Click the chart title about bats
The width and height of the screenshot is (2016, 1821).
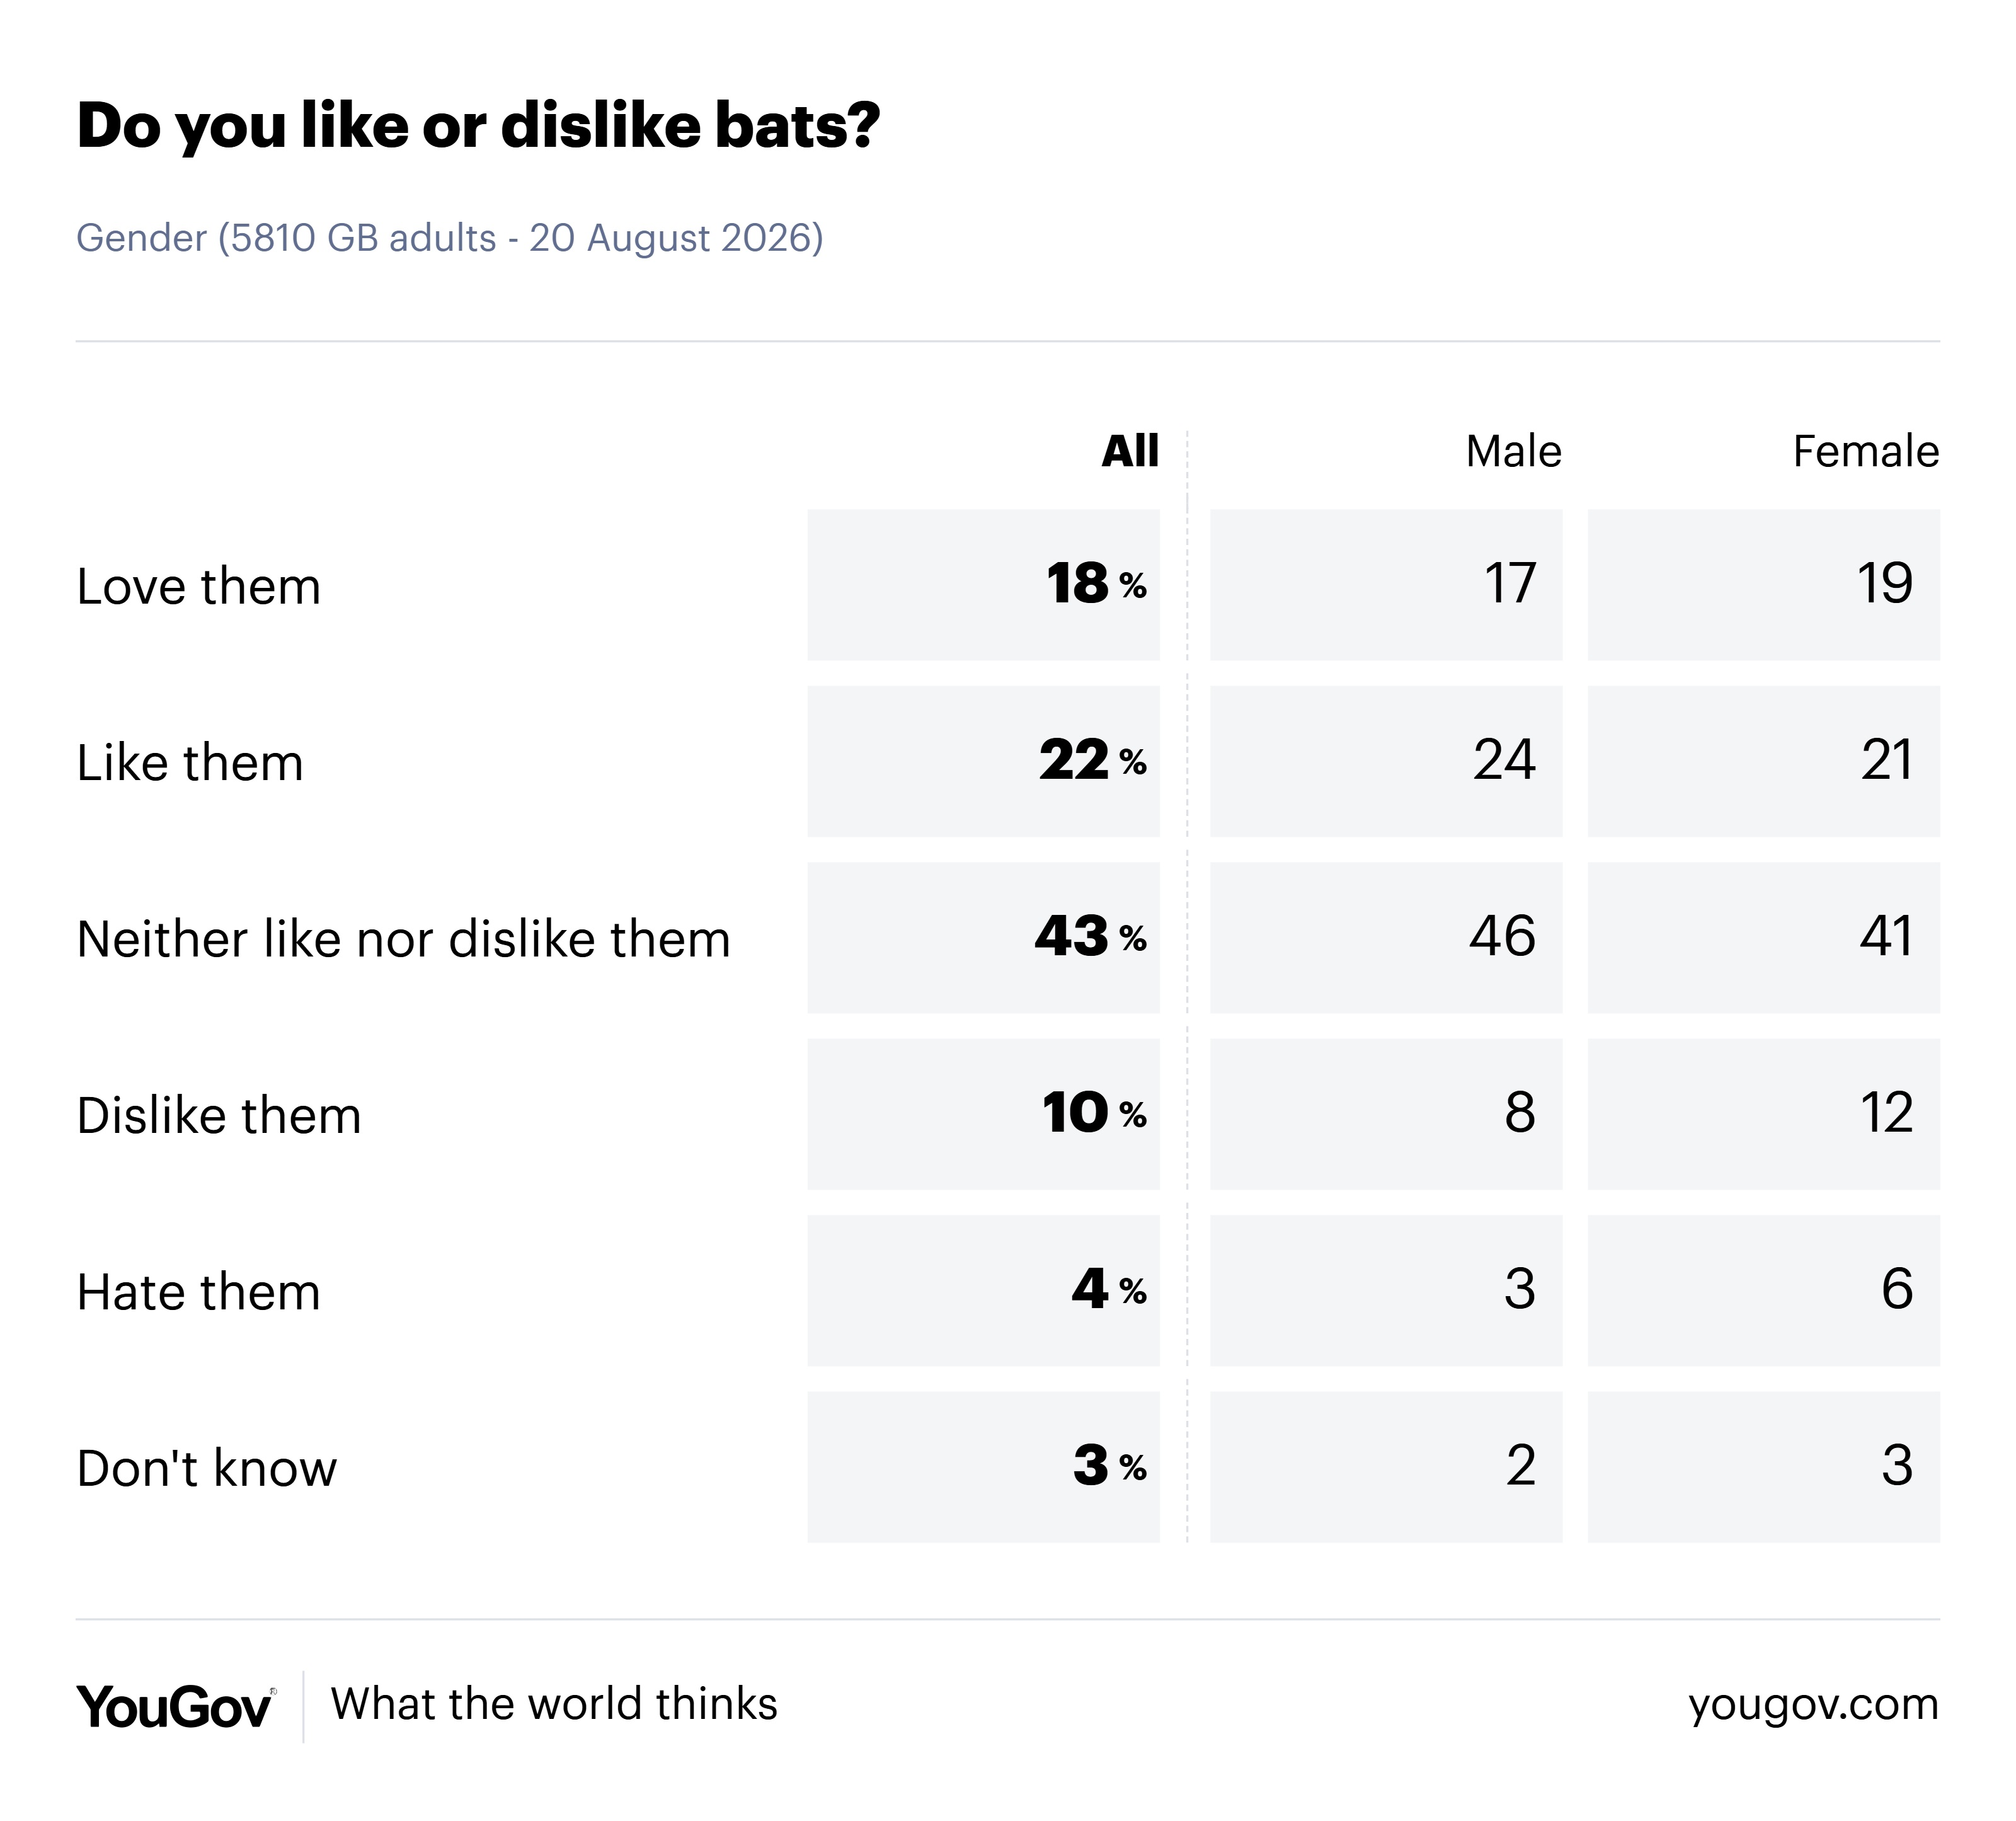[x=478, y=126]
